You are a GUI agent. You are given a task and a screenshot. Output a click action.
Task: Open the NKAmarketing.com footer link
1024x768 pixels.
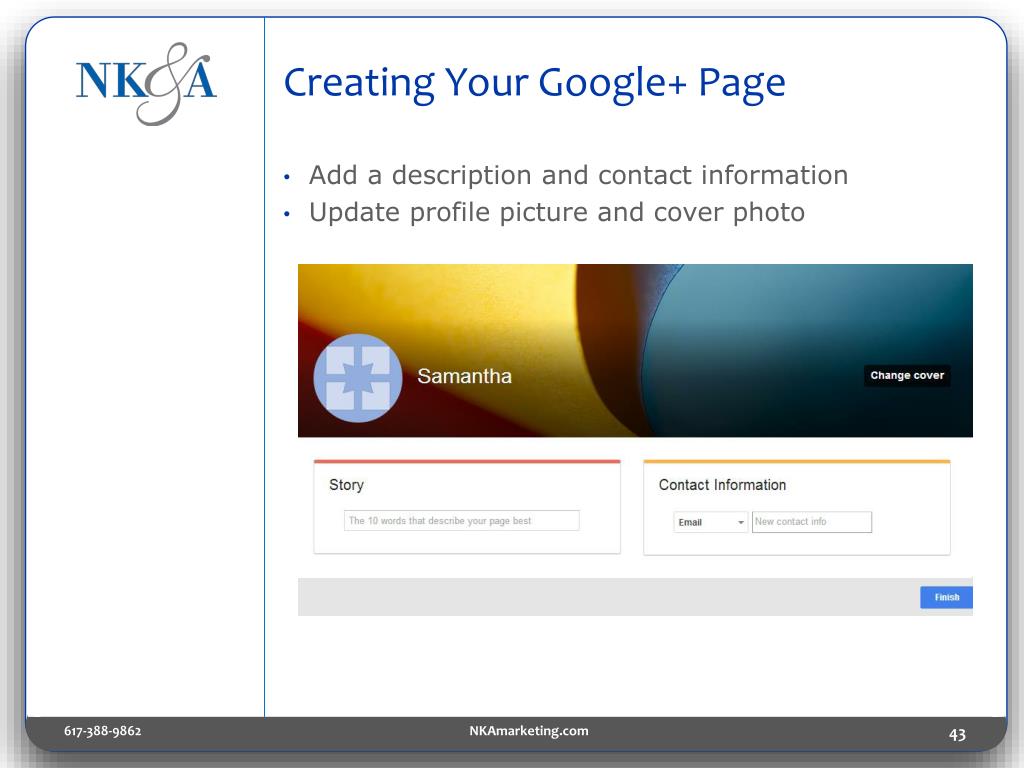click(529, 731)
